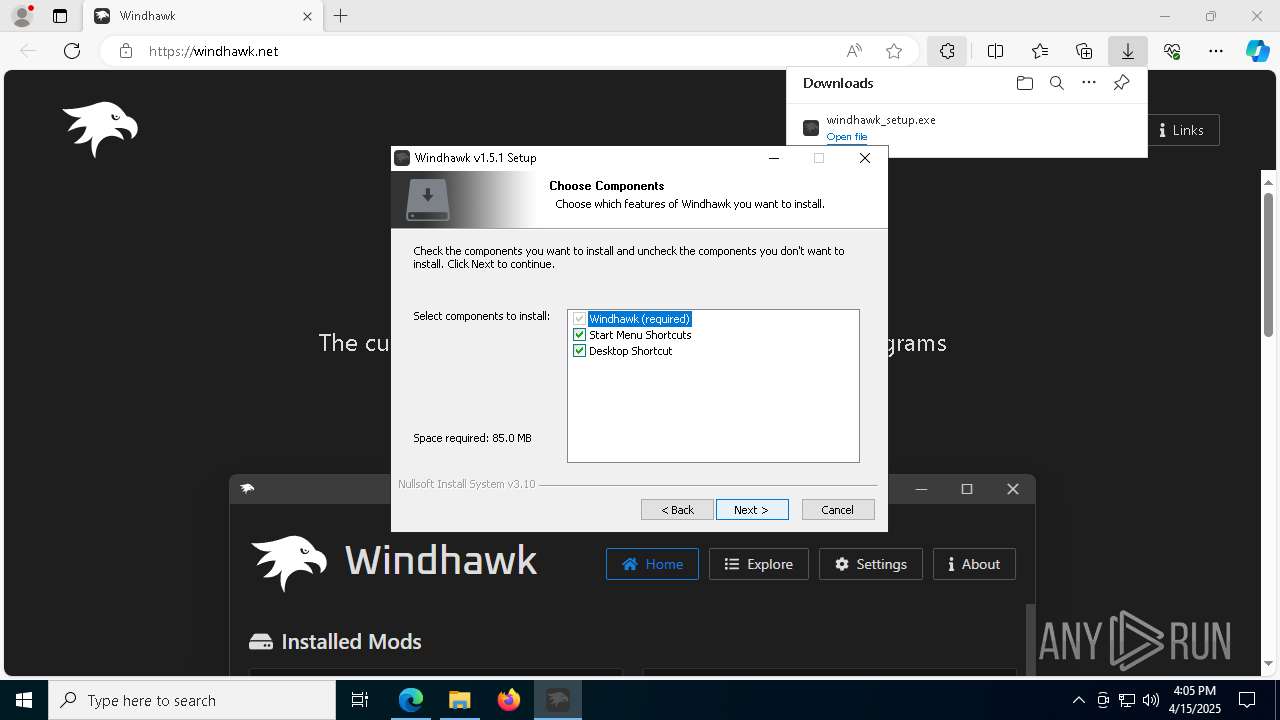Open Microsoft Edge from taskbar
The image size is (1280, 720).
pyautogui.click(x=411, y=700)
